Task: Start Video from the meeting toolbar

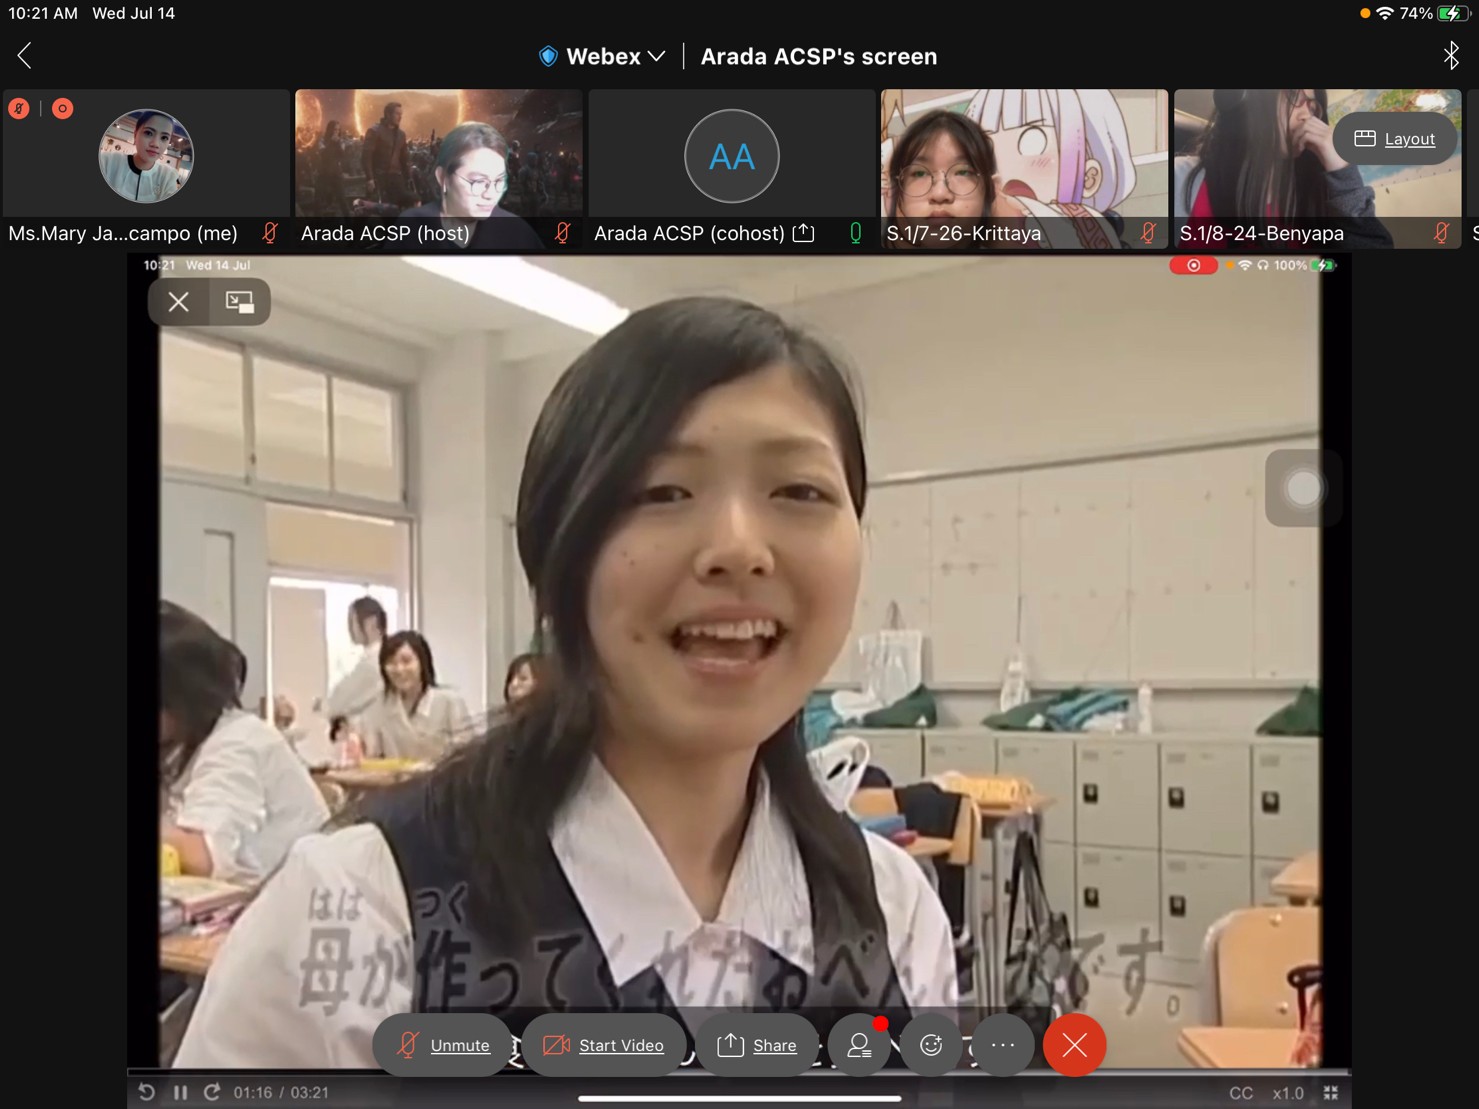Action: 604,1045
